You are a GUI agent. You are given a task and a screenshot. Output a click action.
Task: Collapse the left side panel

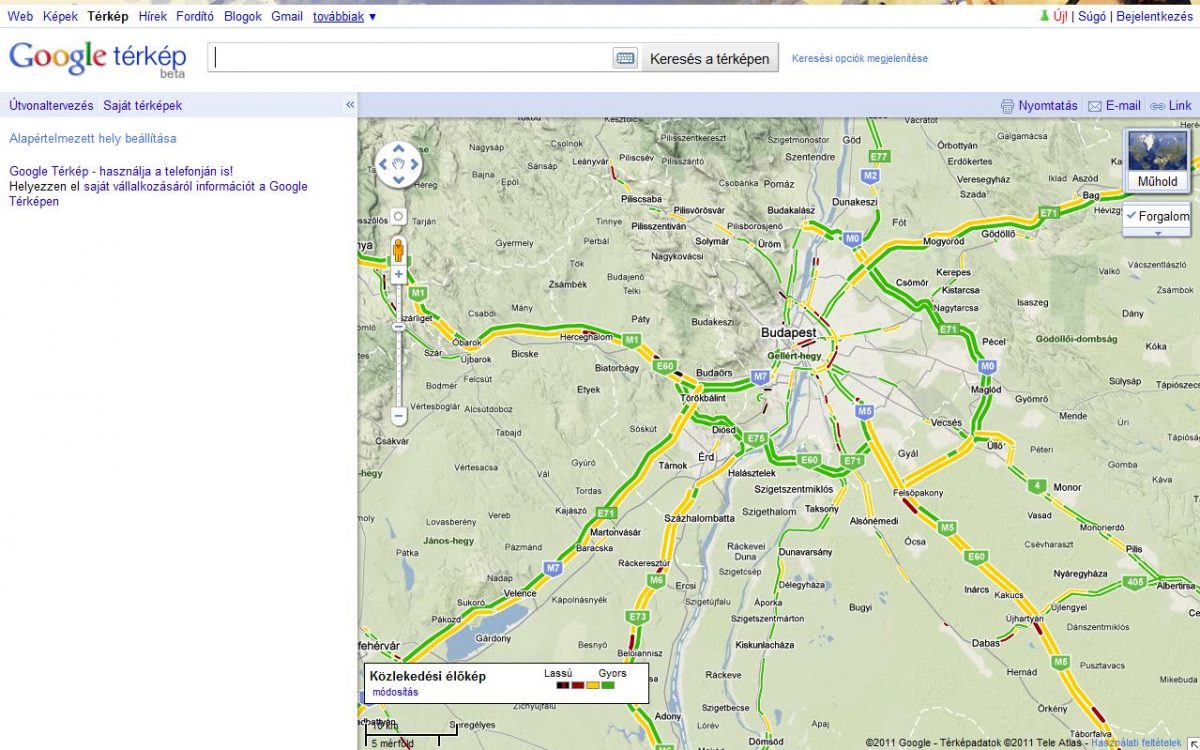click(x=350, y=105)
